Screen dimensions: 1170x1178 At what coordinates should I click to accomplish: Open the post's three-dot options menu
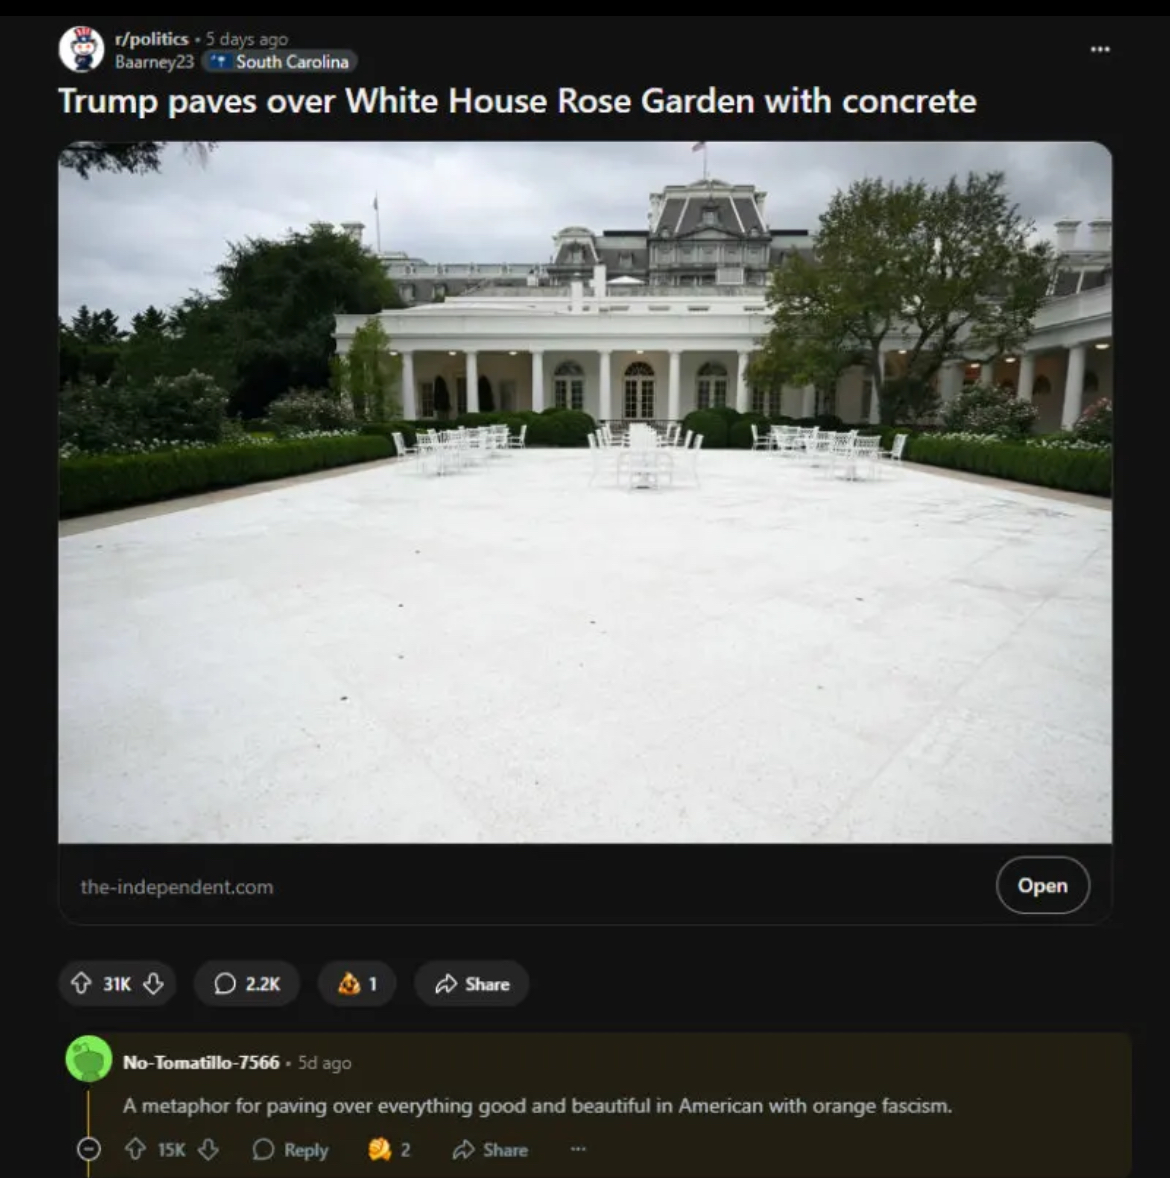pyautogui.click(x=1100, y=50)
